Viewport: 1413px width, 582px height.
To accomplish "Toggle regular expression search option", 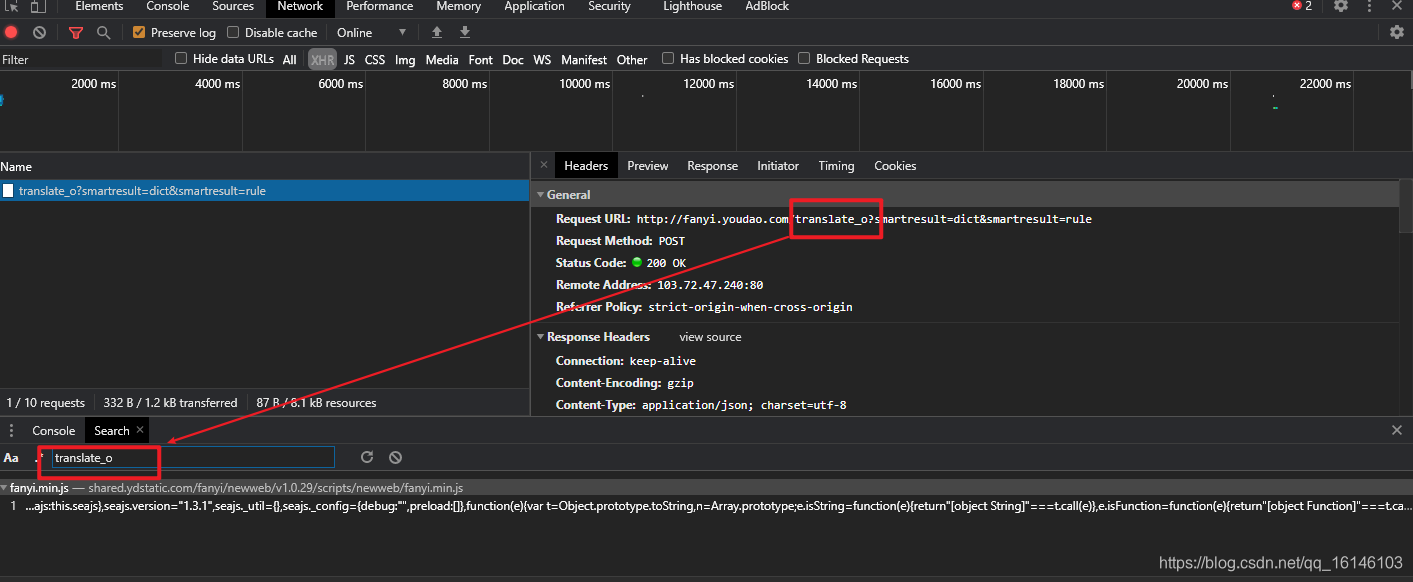I will click(x=40, y=457).
